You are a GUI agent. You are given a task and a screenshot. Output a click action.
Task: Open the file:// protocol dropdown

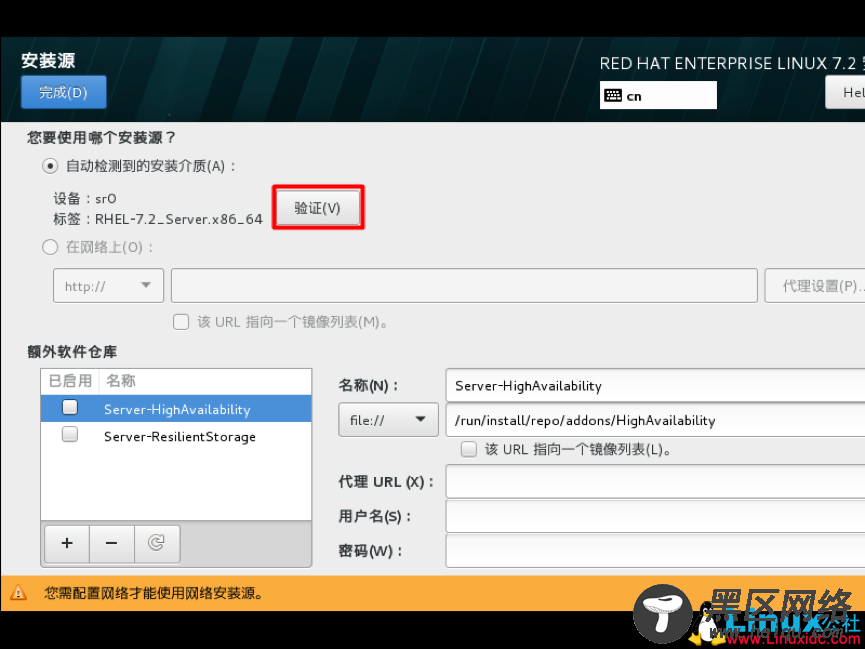pyautogui.click(x=388, y=419)
